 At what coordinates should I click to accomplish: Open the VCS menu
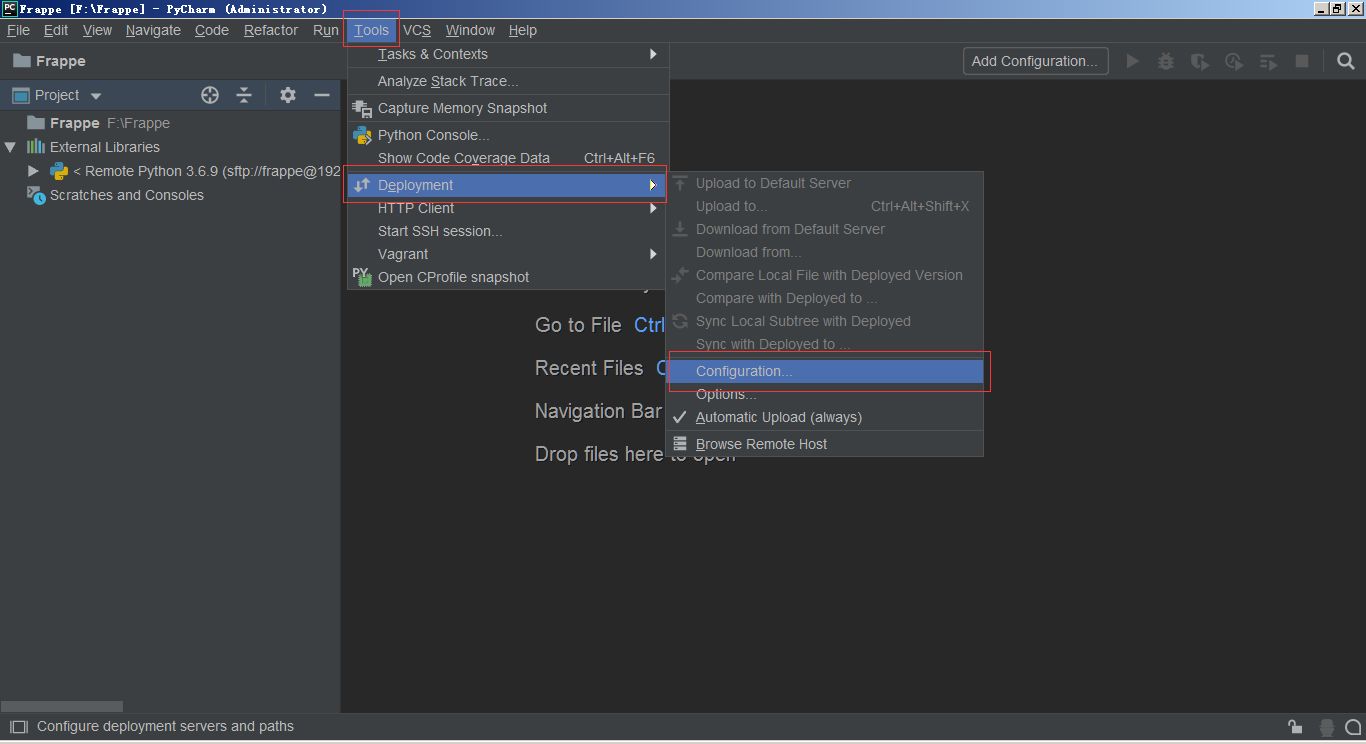coord(417,30)
